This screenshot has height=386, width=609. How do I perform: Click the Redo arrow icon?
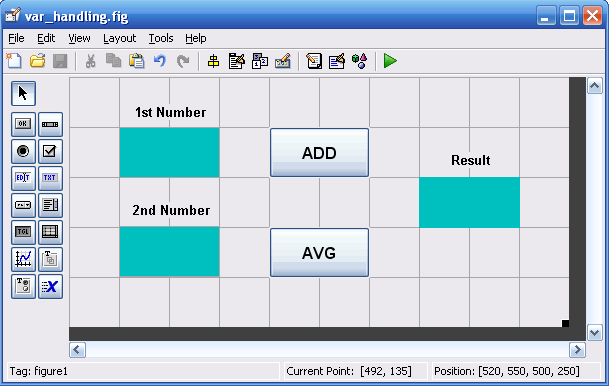183,61
